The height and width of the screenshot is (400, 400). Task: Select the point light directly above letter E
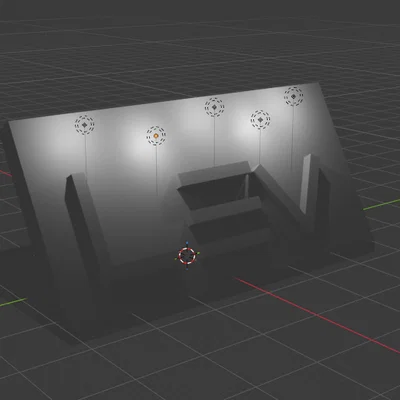click(x=214, y=107)
